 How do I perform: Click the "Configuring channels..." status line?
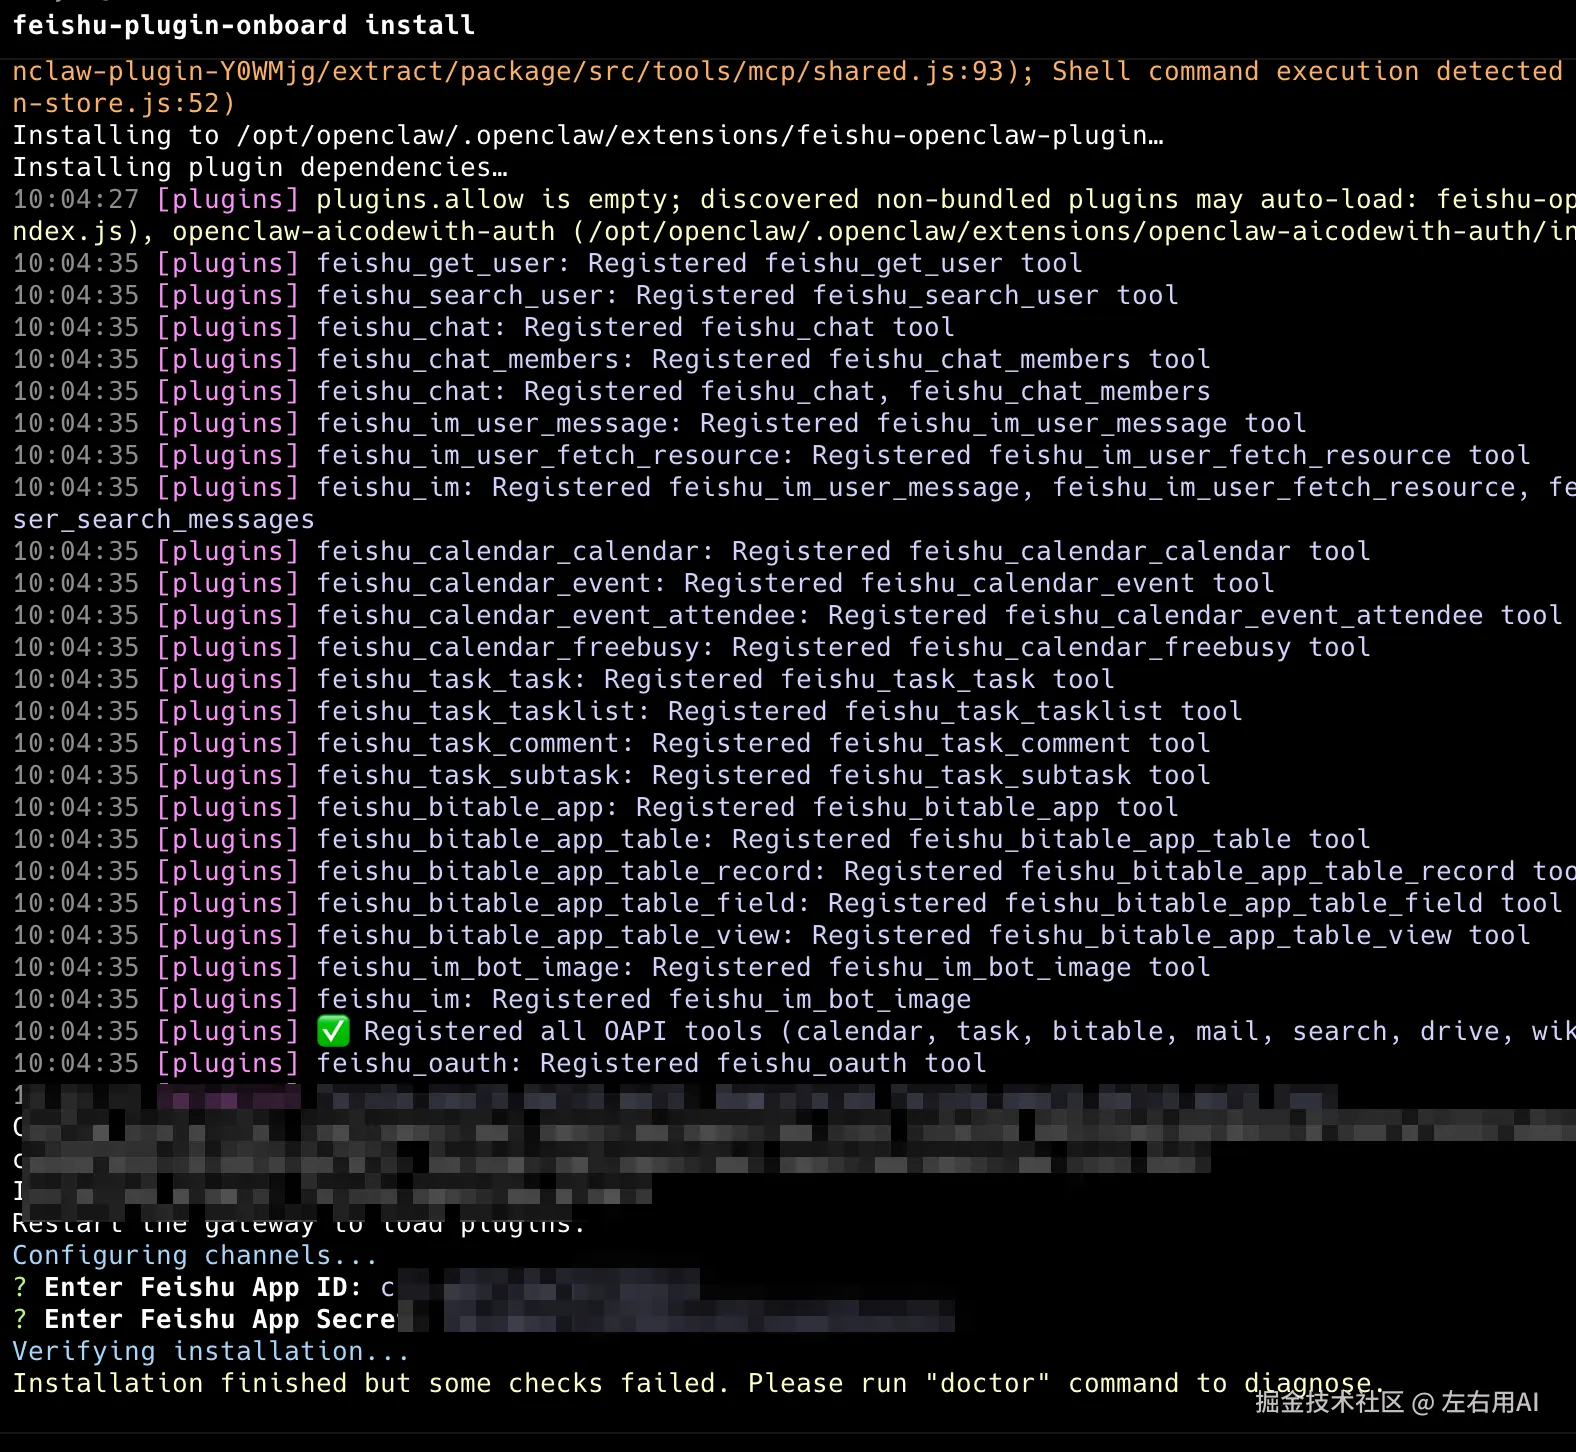click(x=195, y=1255)
